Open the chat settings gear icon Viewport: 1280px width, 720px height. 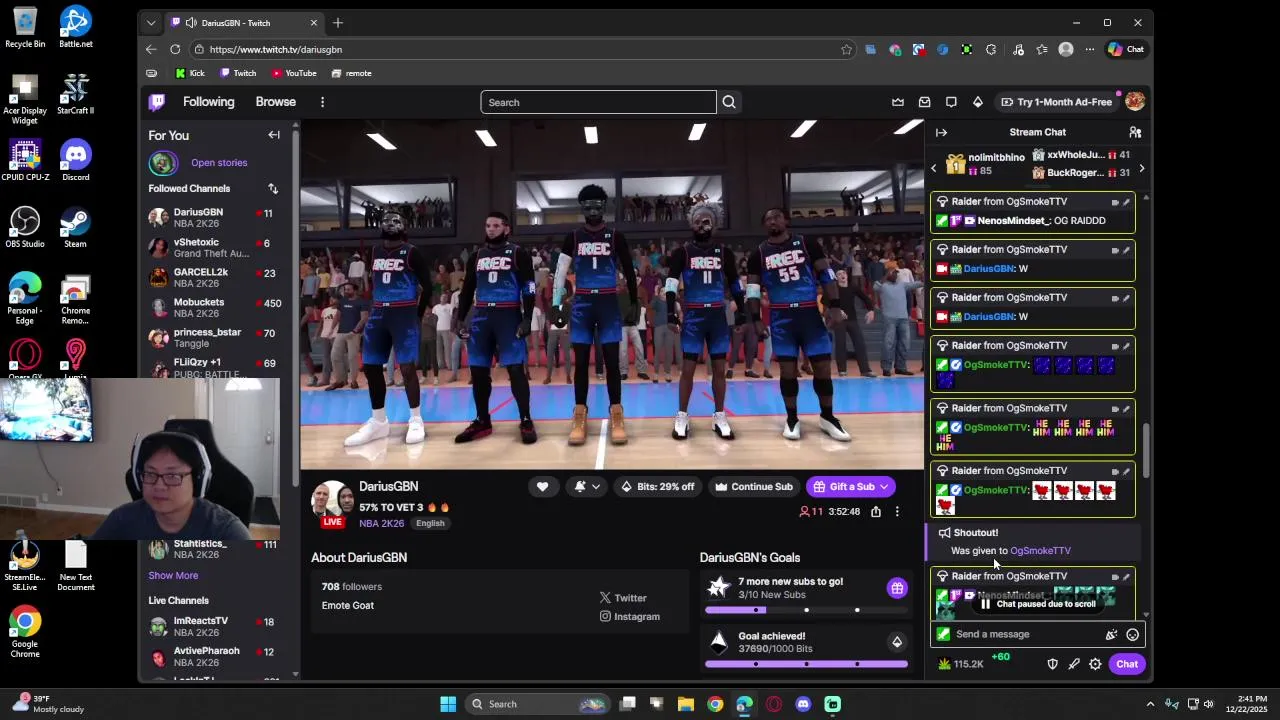1095,664
